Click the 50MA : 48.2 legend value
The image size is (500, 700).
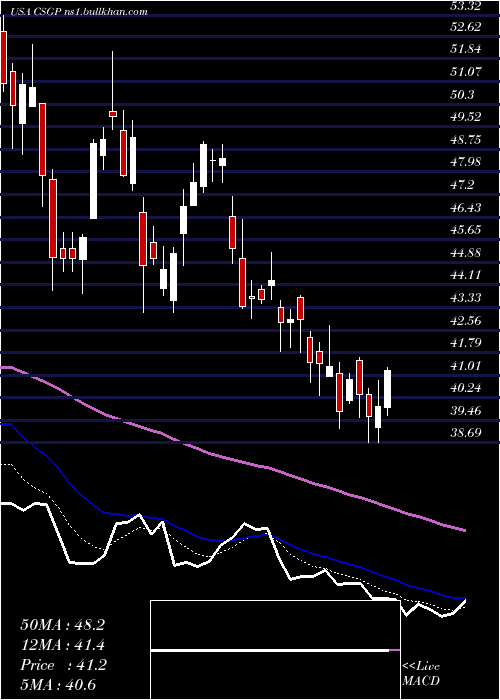tap(62, 625)
